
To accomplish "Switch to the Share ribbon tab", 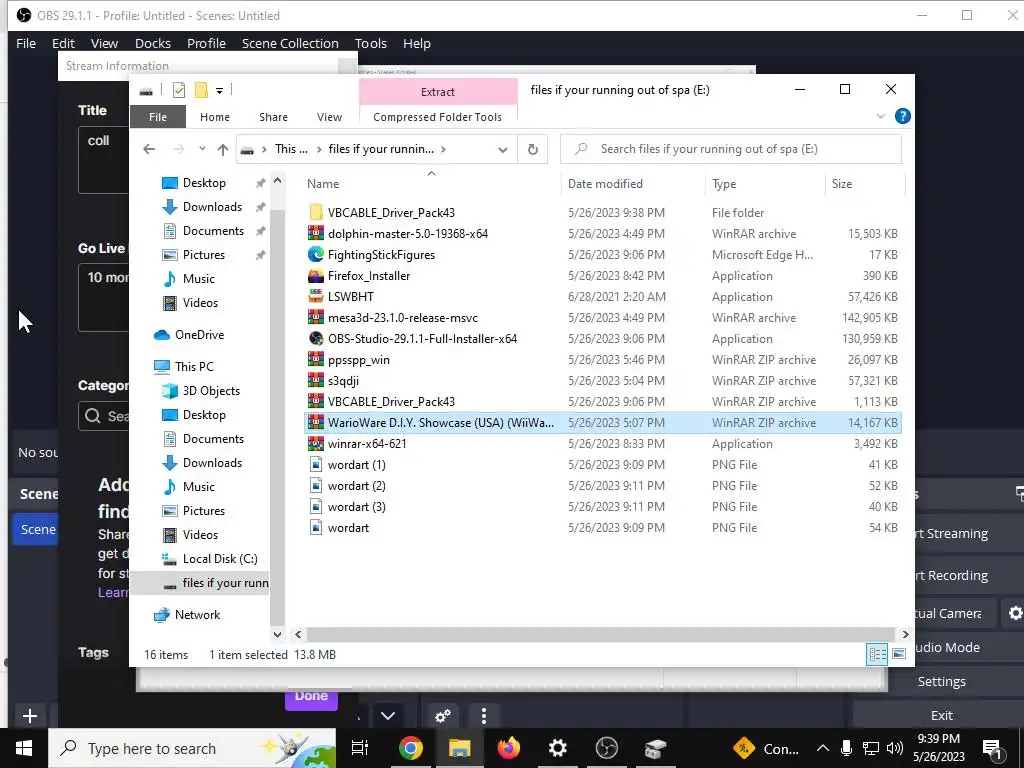I will tap(273, 117).
